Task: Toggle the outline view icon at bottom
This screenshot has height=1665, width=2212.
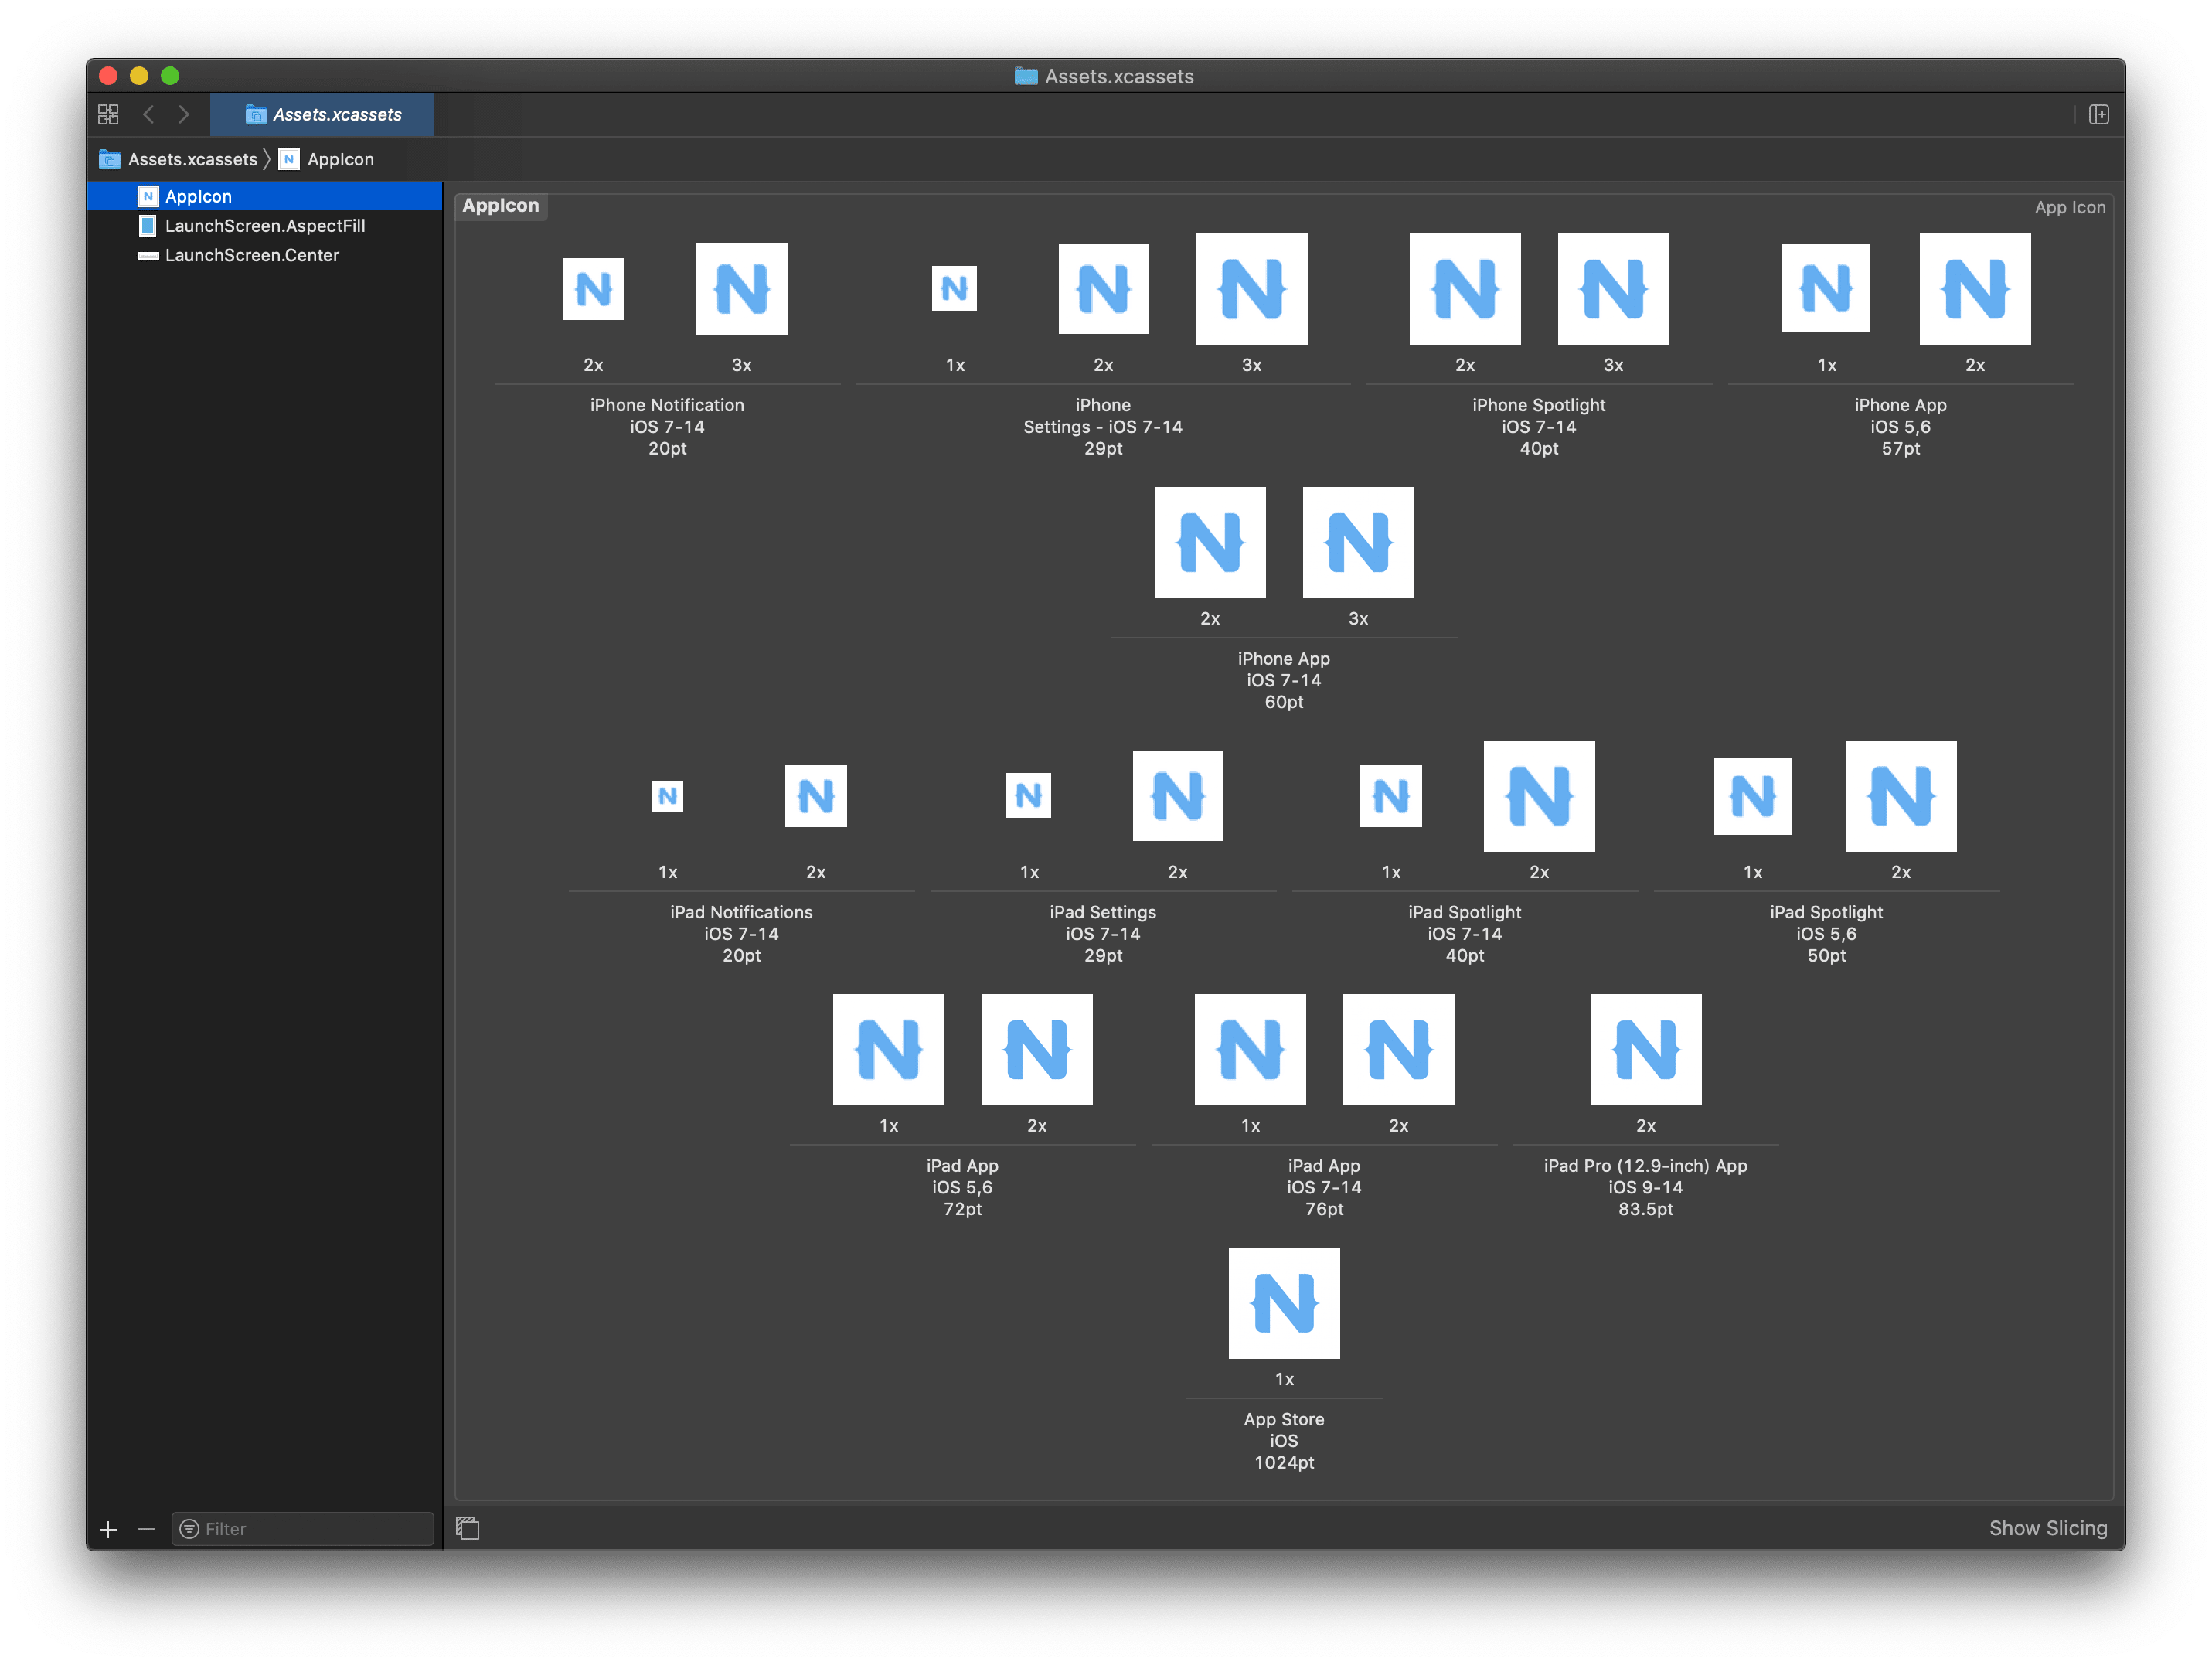Action: click(x=468, y=1528)
